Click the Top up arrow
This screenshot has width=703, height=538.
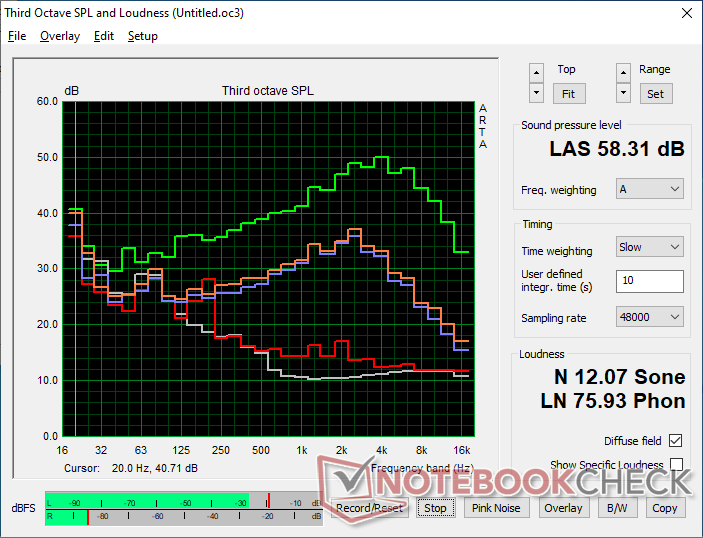pyautogui.click(x=537, y=72)
